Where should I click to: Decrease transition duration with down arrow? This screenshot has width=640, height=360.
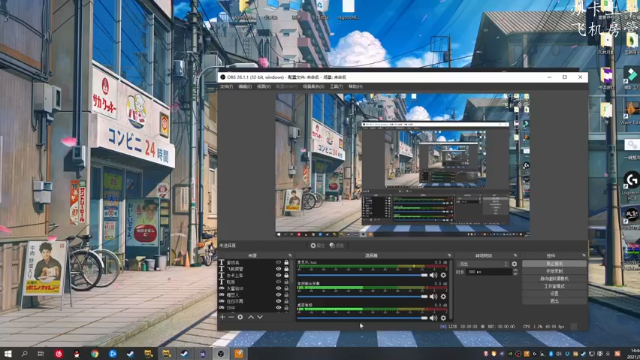[x=515, y=273]
